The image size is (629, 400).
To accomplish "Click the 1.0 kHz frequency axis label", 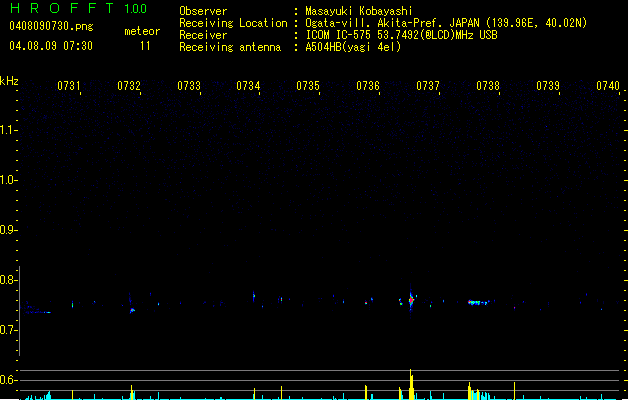I will point(8,180).
